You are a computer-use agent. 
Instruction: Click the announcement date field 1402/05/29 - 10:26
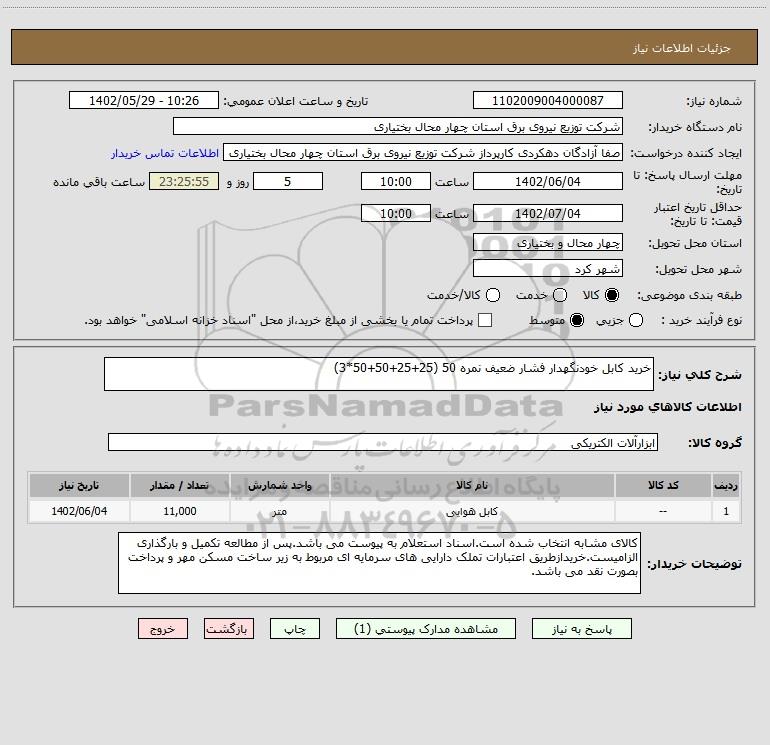(144, 100)
